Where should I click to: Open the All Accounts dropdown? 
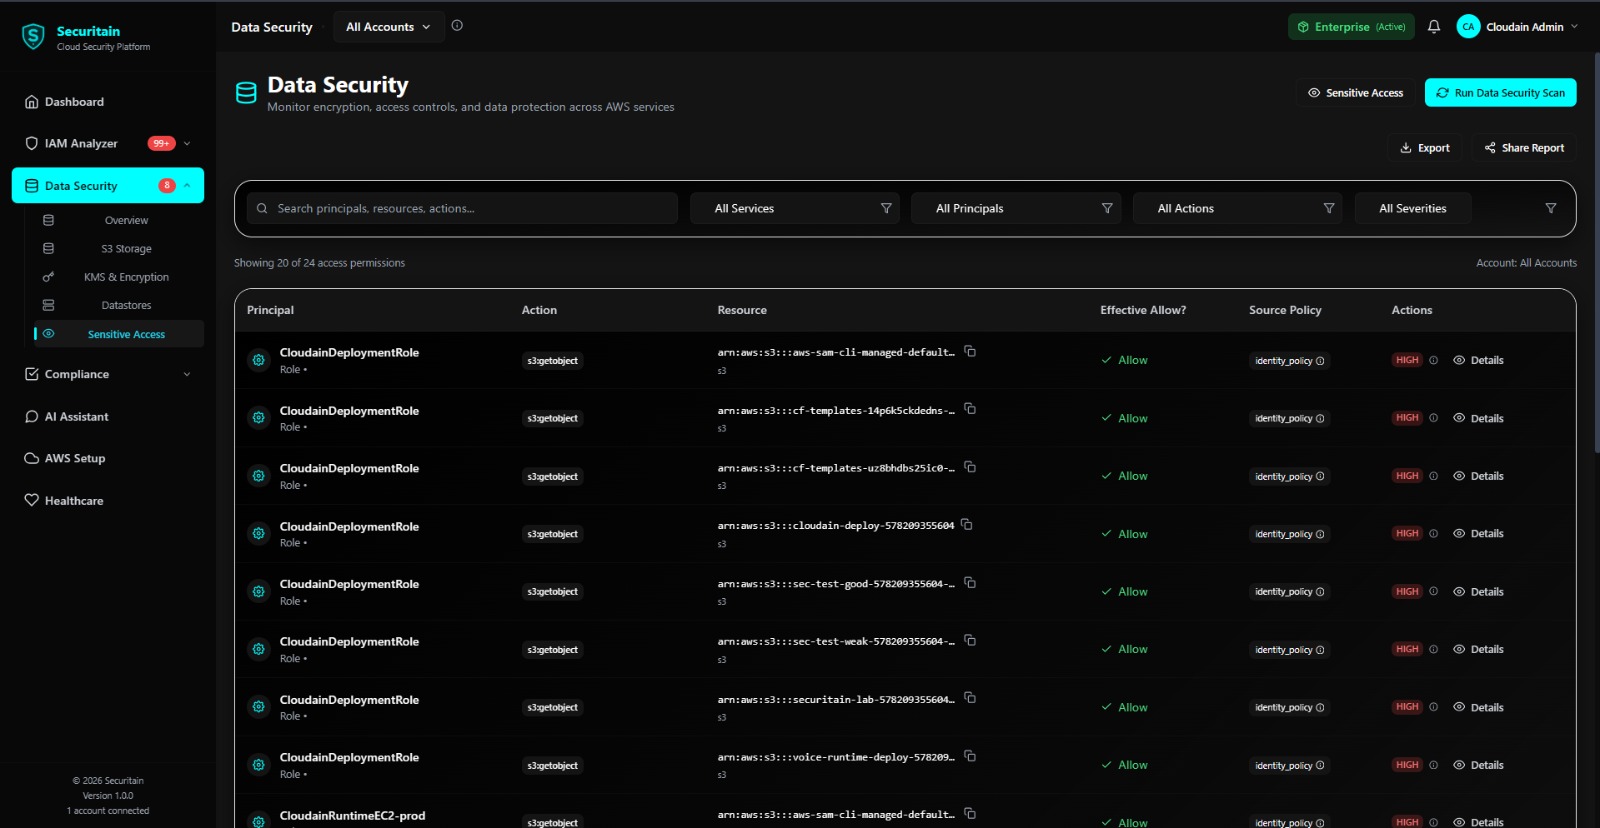pyautogui.click(x=388, y=27)
